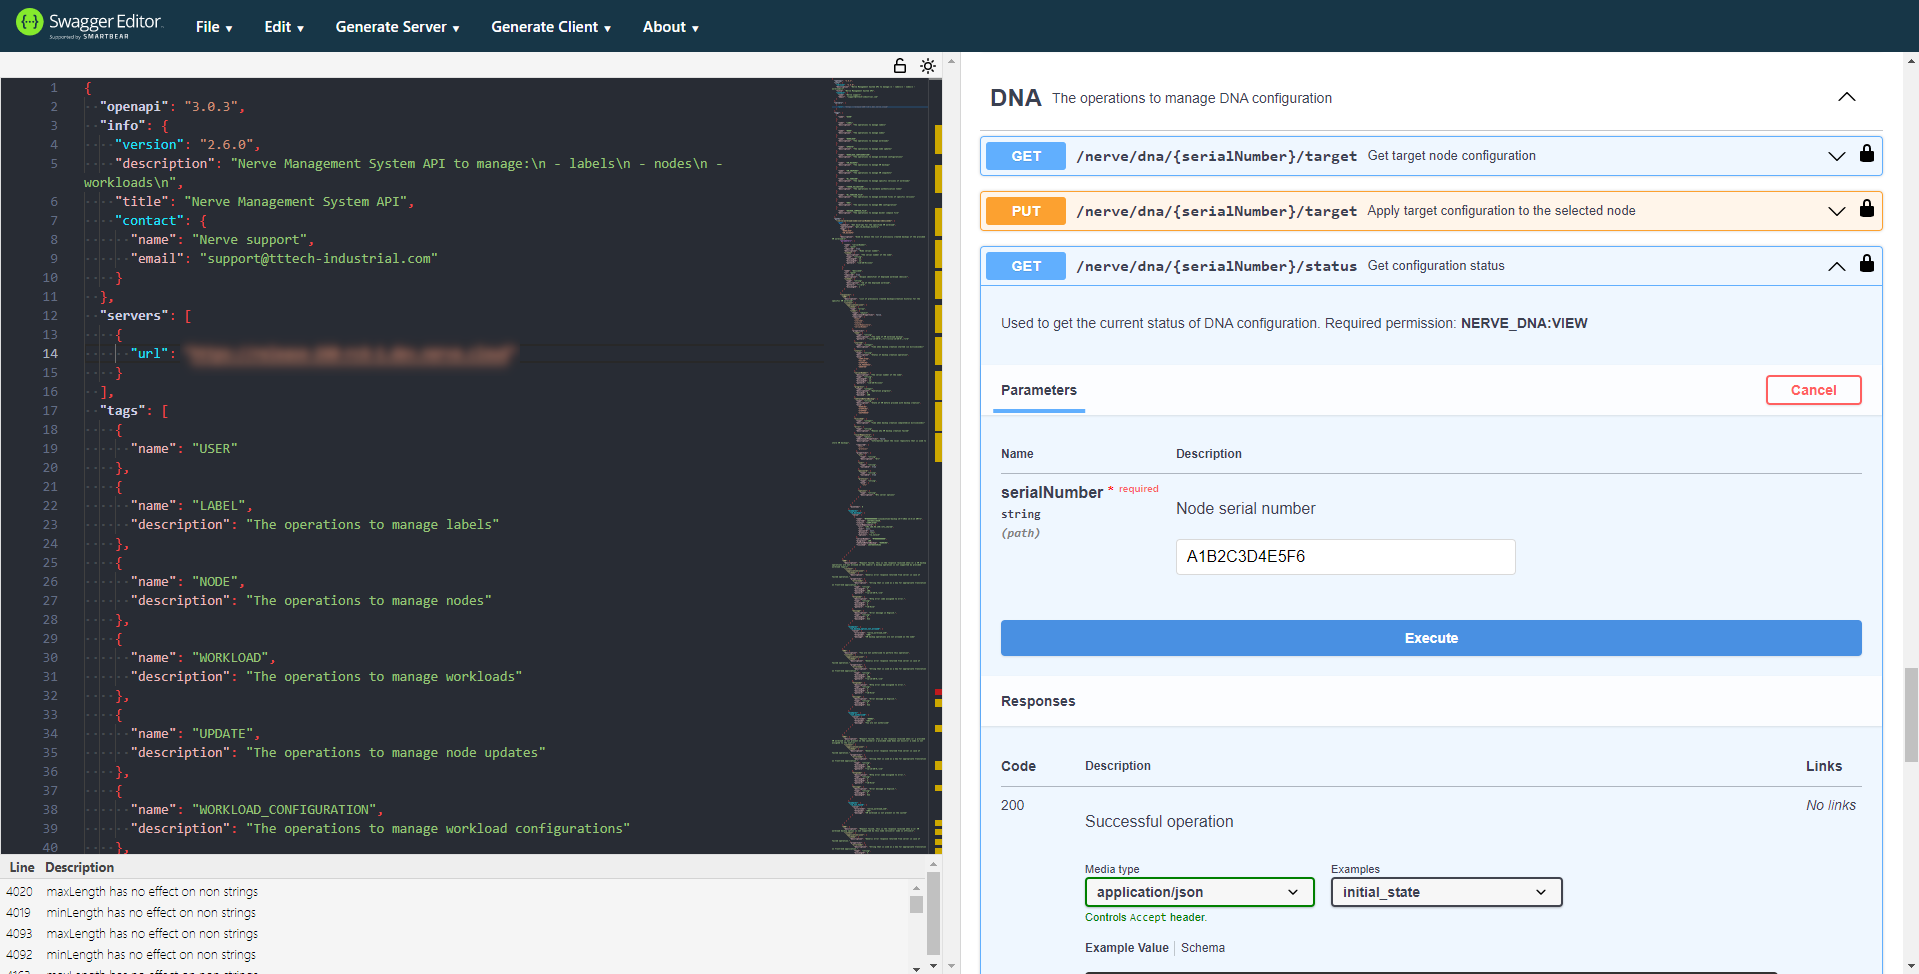Image resolution: width=1919 pixels, height=974 pixels.
Task: Collapse the DNA tag section
Action: [x=1846, y=97]
